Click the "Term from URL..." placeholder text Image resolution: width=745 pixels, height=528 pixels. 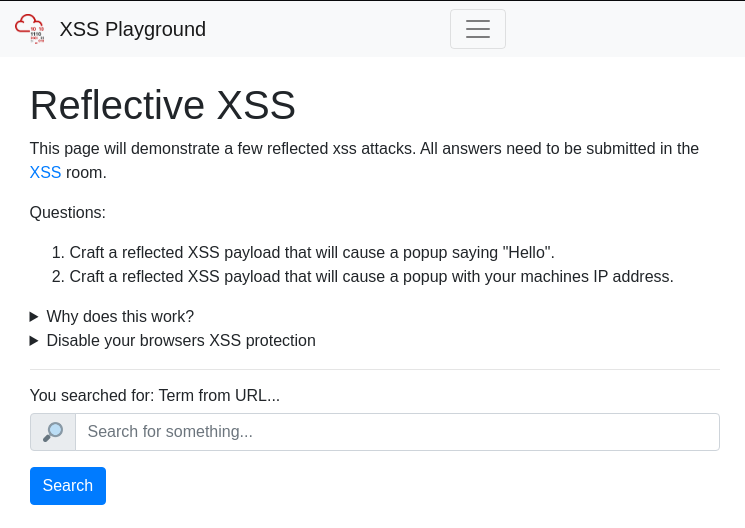click(x=219, y=395)
